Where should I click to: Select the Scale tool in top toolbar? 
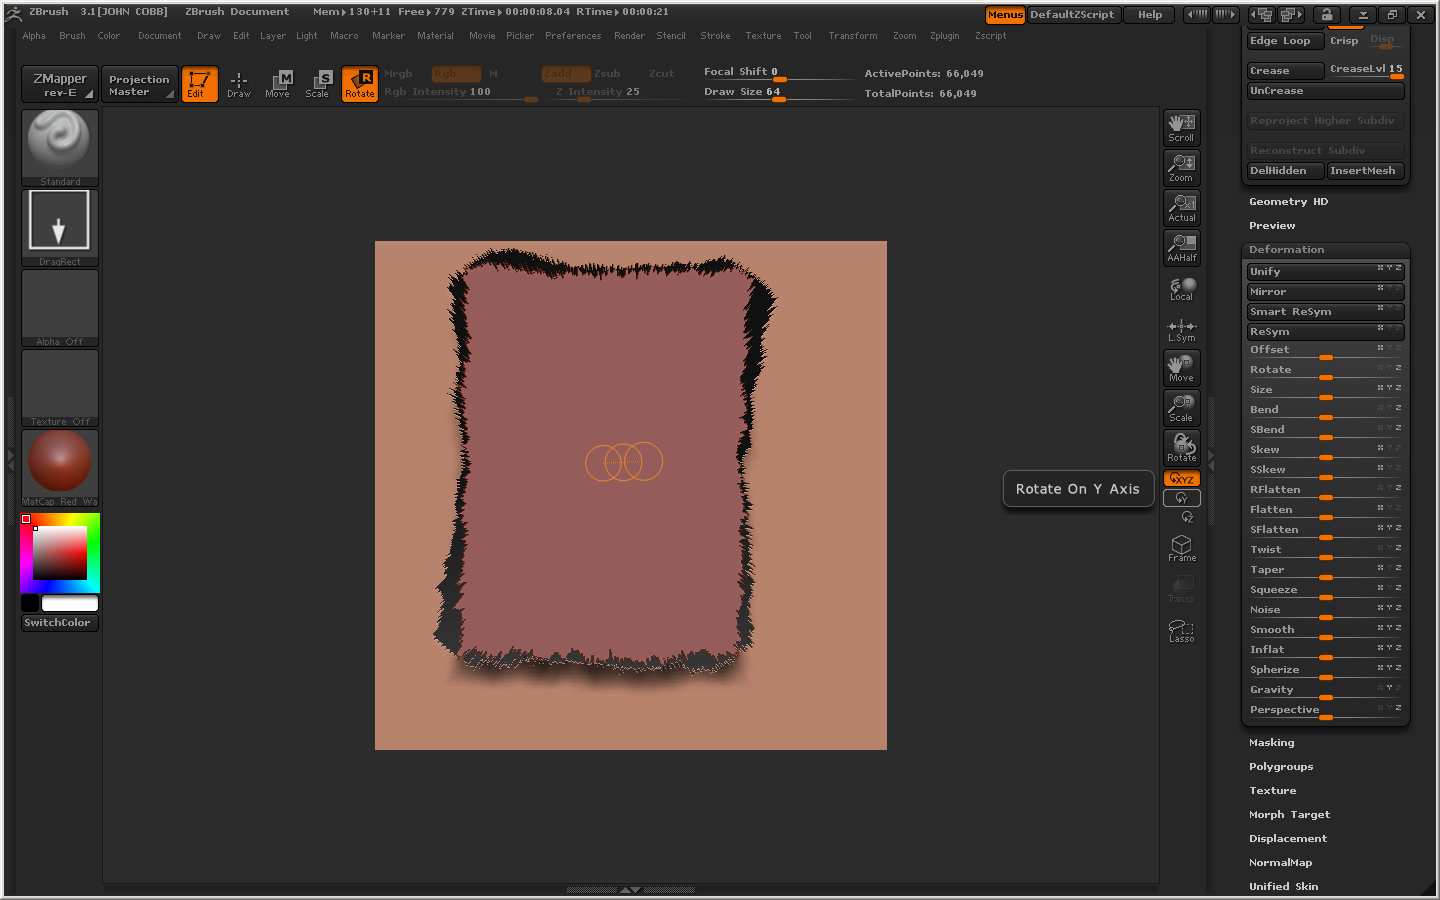click(318, 84)
